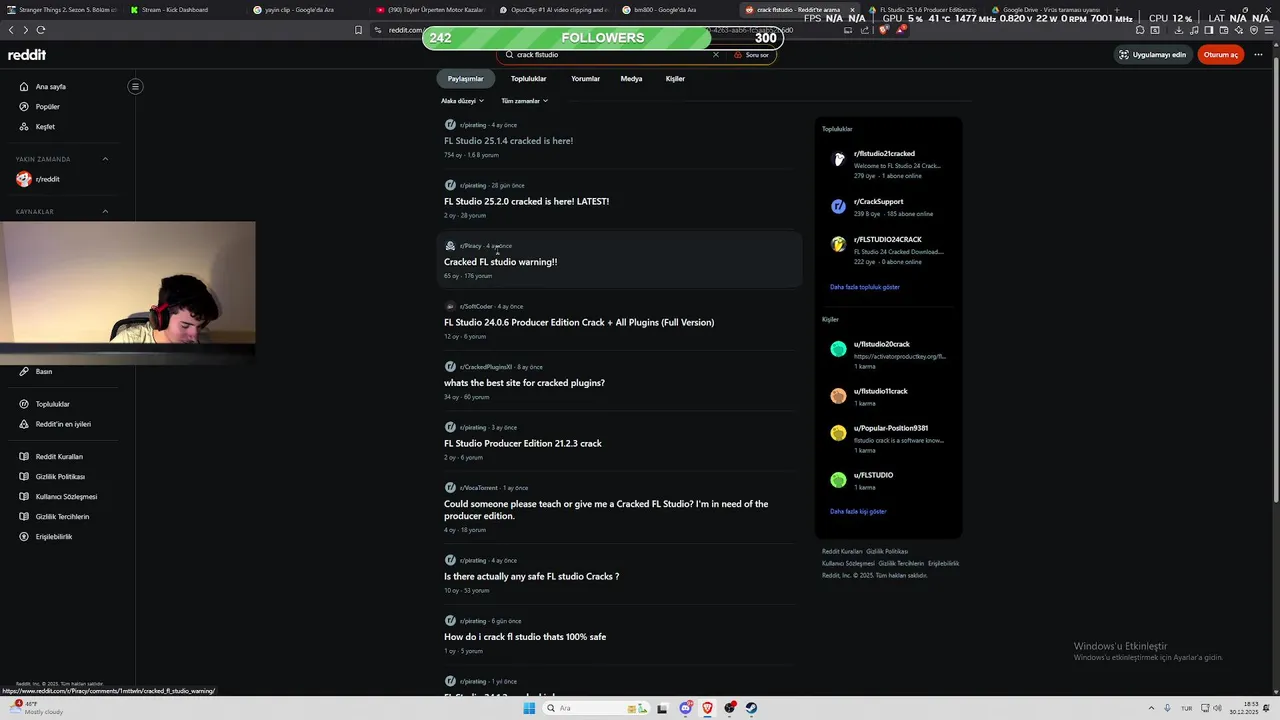Switch to Stream - Kick Dashboard browser tab
The width and height of the screenshot is (1280, 720).
click(175, 9)
